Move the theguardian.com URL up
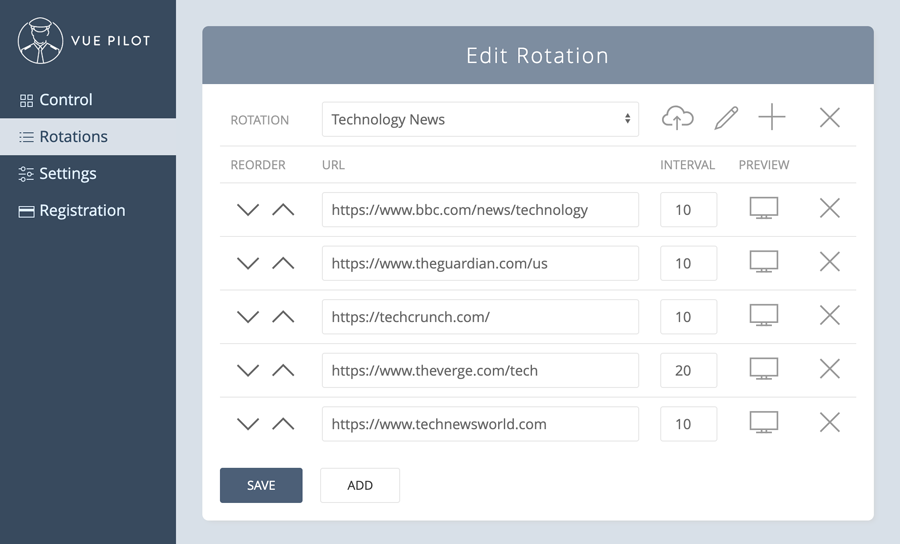The height and width of the screenshot is (544, 900). (283, 263)
